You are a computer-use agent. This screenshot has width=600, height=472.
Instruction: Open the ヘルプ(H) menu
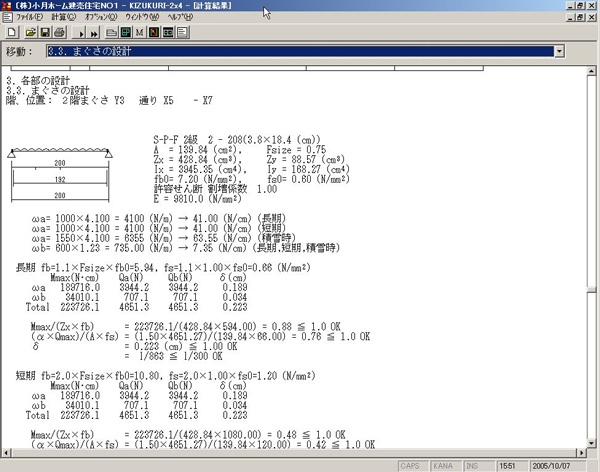click(x=181, y=18)
